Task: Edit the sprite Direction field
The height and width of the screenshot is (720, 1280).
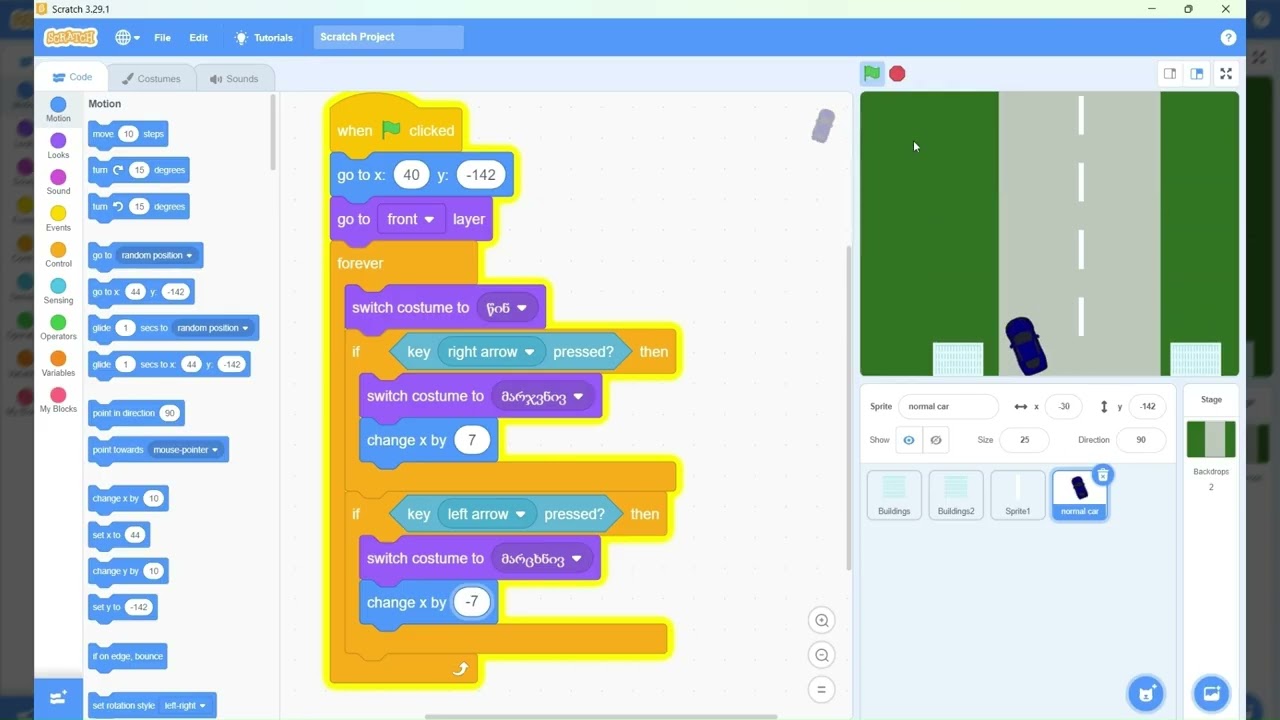Action: coord(1141,440)
